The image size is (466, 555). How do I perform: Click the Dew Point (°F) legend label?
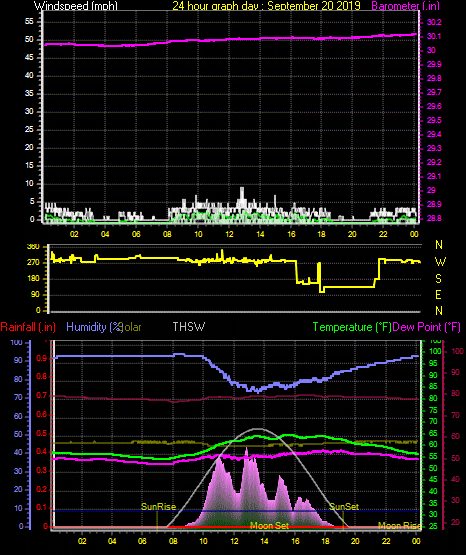coord(427,327)
